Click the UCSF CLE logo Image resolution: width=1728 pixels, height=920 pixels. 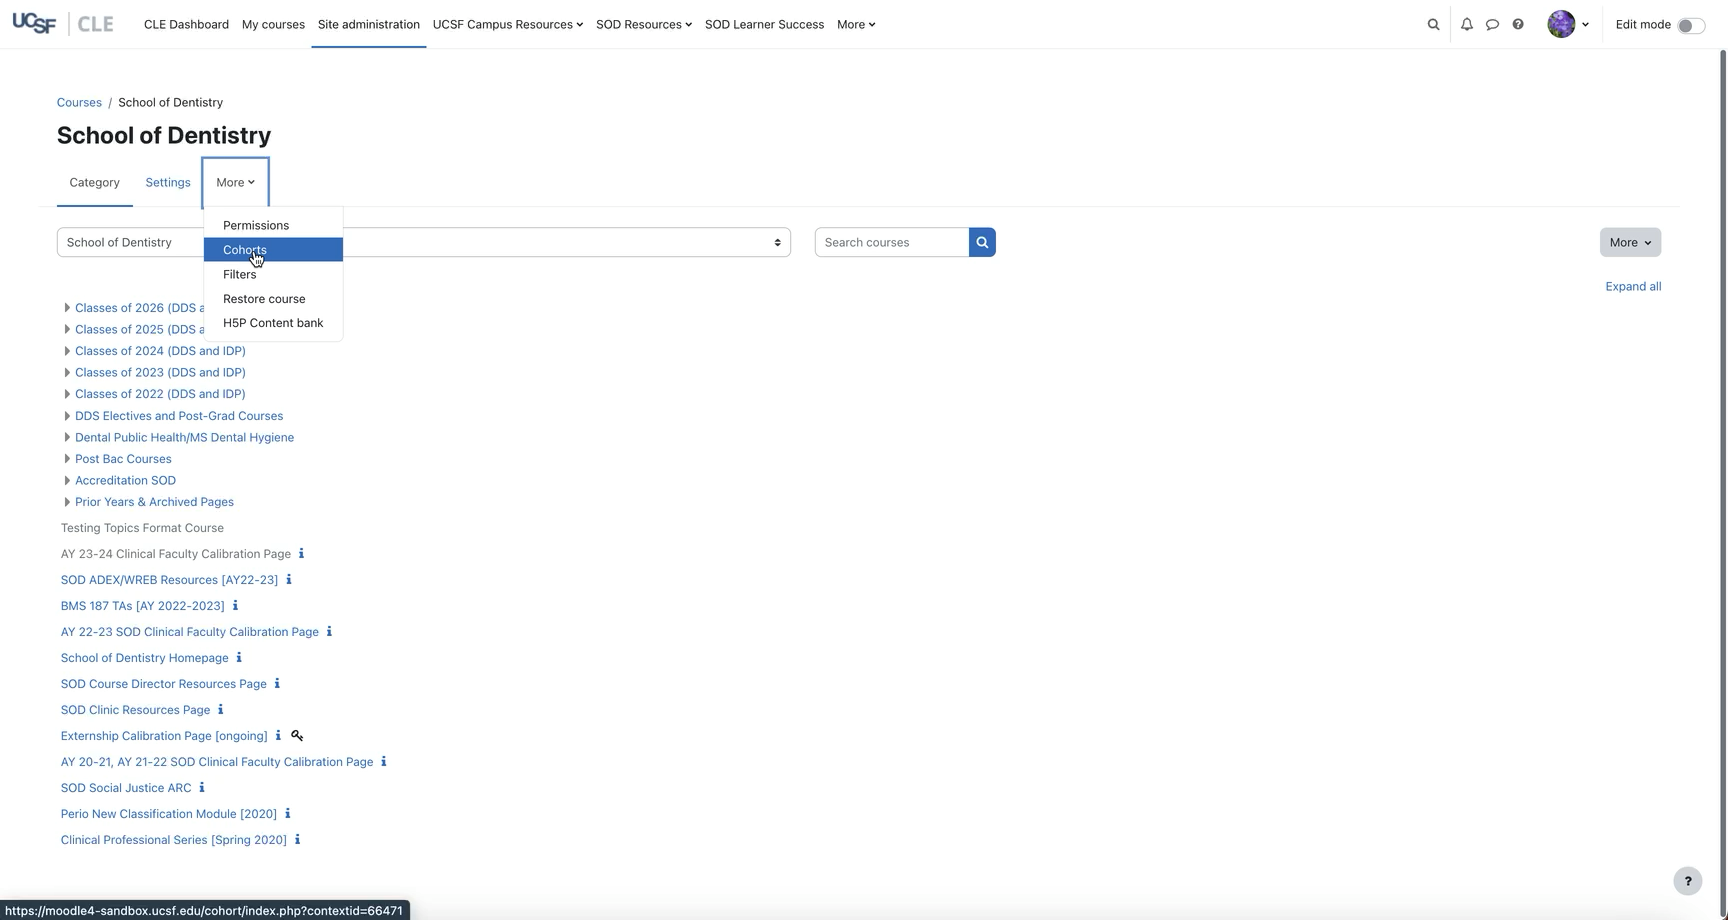click(62, 24)
